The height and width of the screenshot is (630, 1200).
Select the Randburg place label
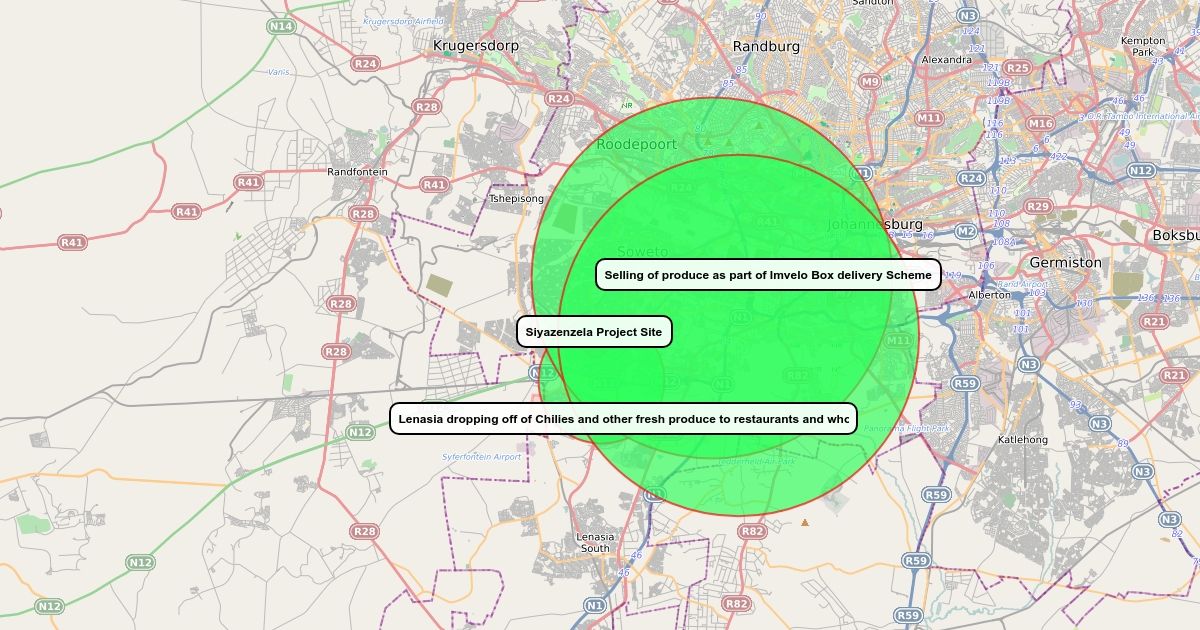coord(766,46)
